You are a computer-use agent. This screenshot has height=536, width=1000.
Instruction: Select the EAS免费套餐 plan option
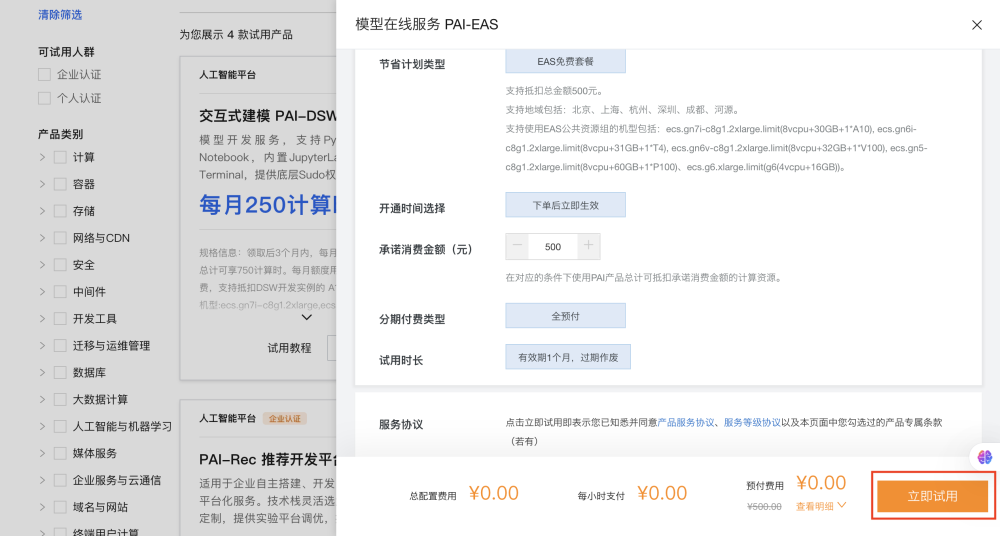point(565,61)
